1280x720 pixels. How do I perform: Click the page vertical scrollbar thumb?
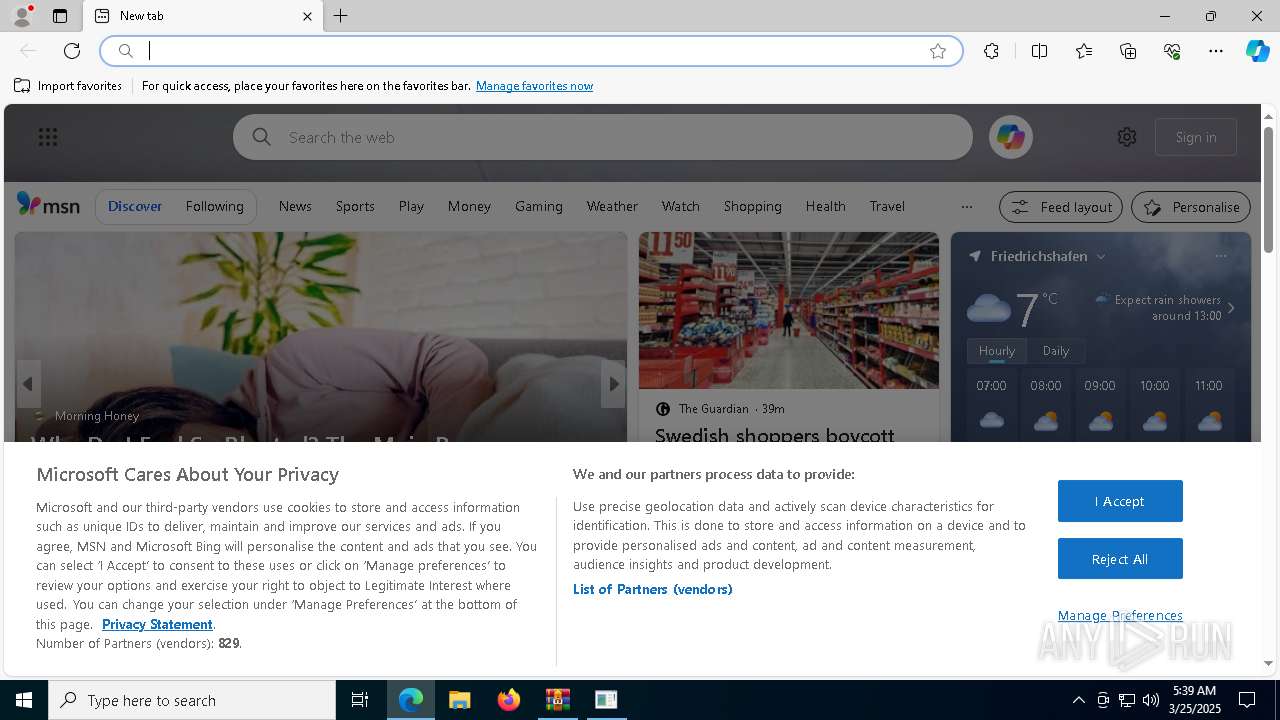[x=1268, y=190]
